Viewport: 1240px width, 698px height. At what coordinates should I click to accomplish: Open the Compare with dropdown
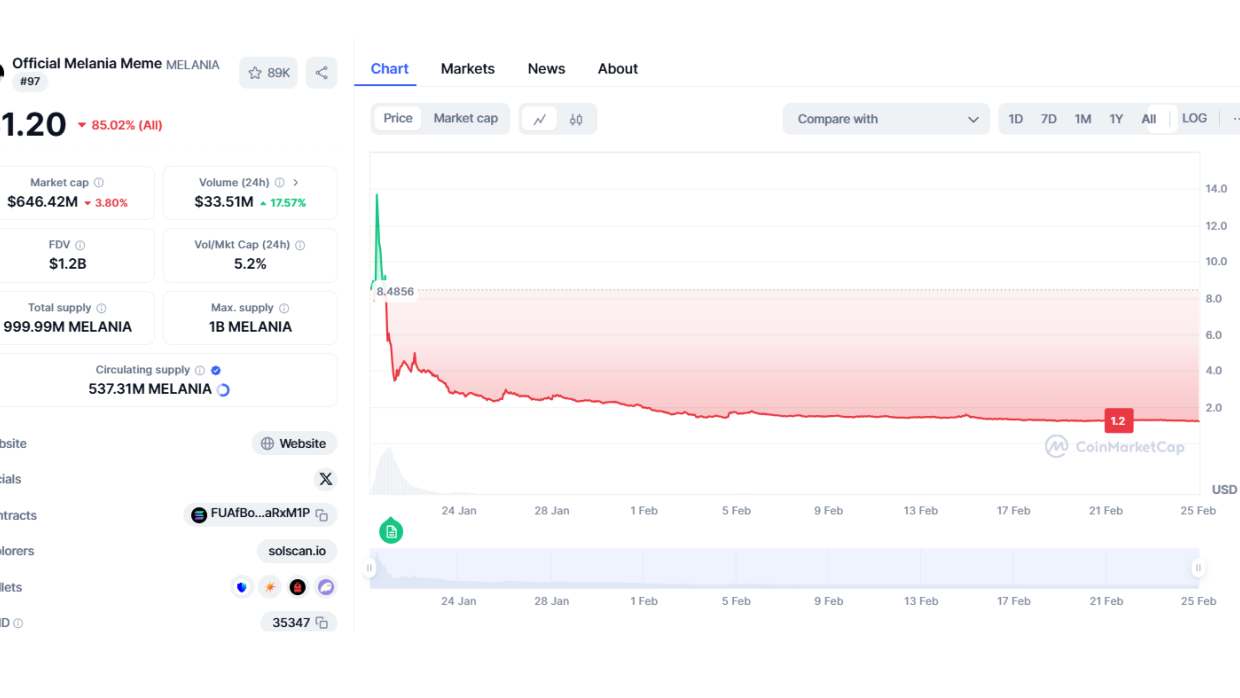[886, 119]
